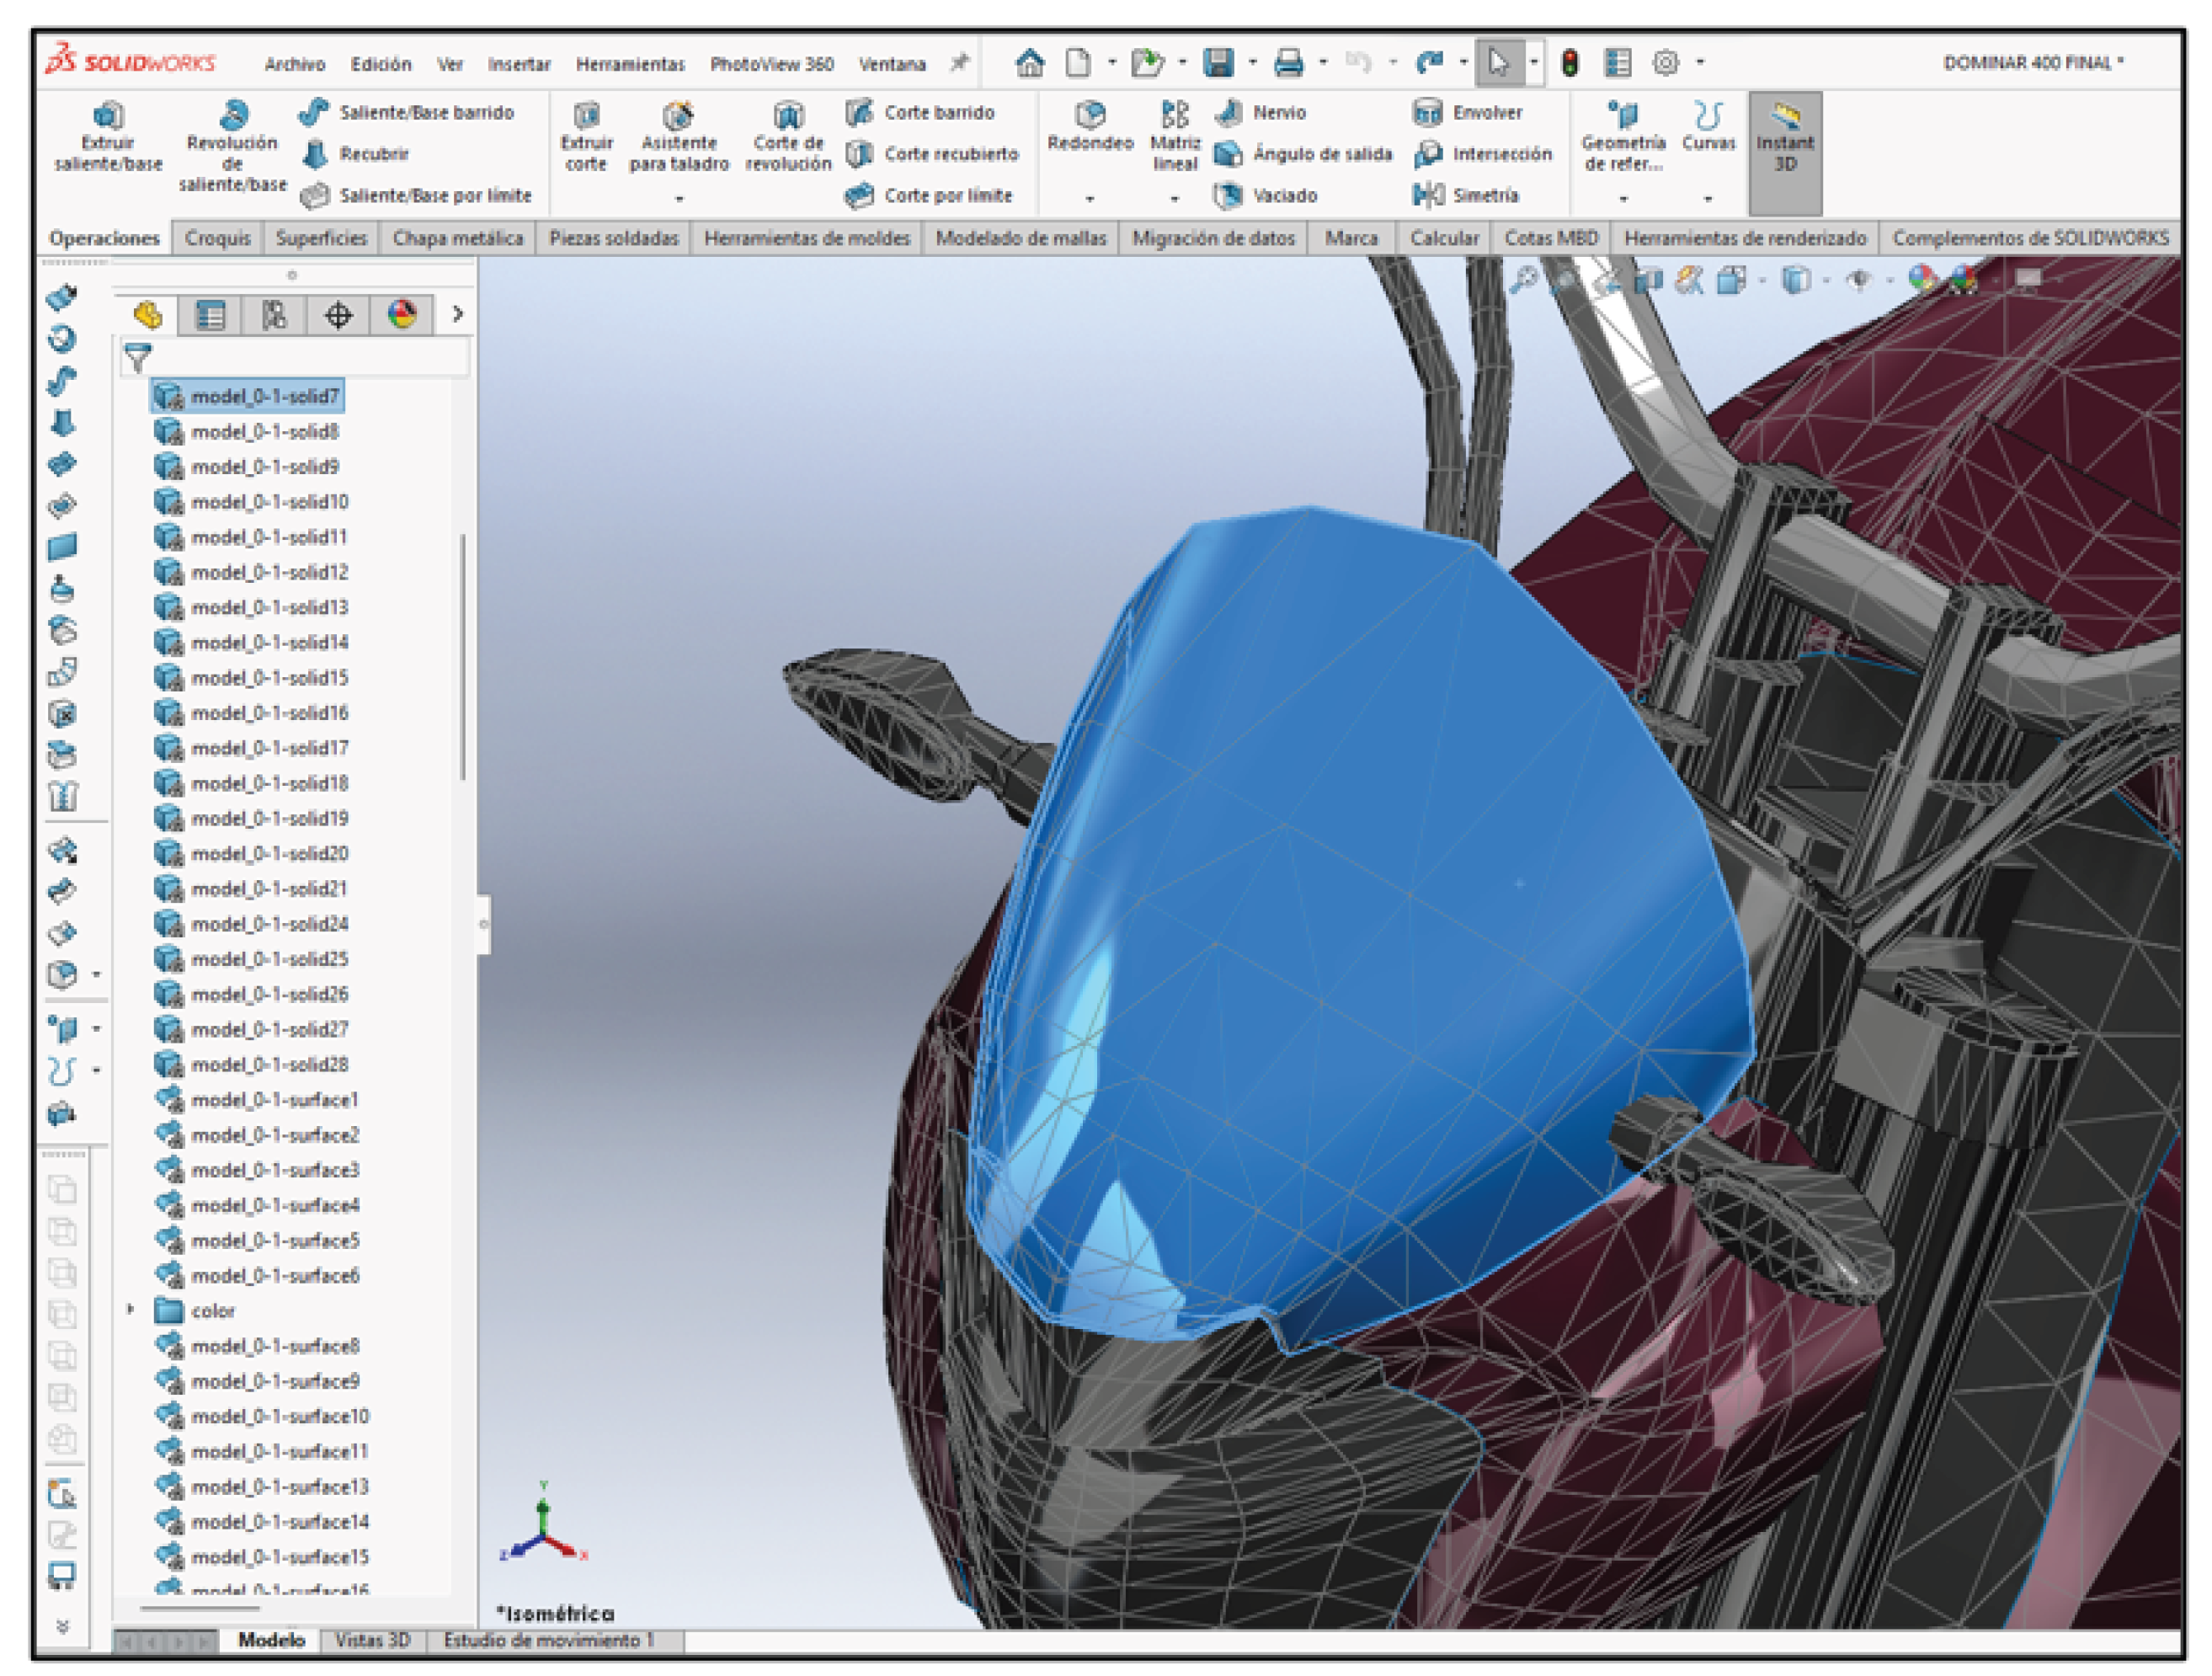This screenshot has height=1676, width=2212.
Task: Open Curvas dropdown arrow
Action: (1708, 198)
